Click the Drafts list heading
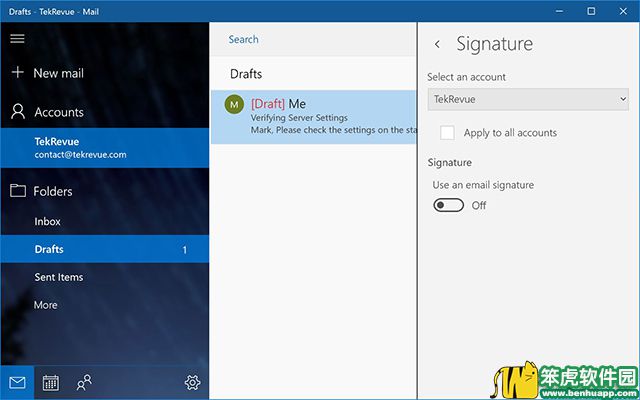The image size is (640, 400). (x=246, y=74)
